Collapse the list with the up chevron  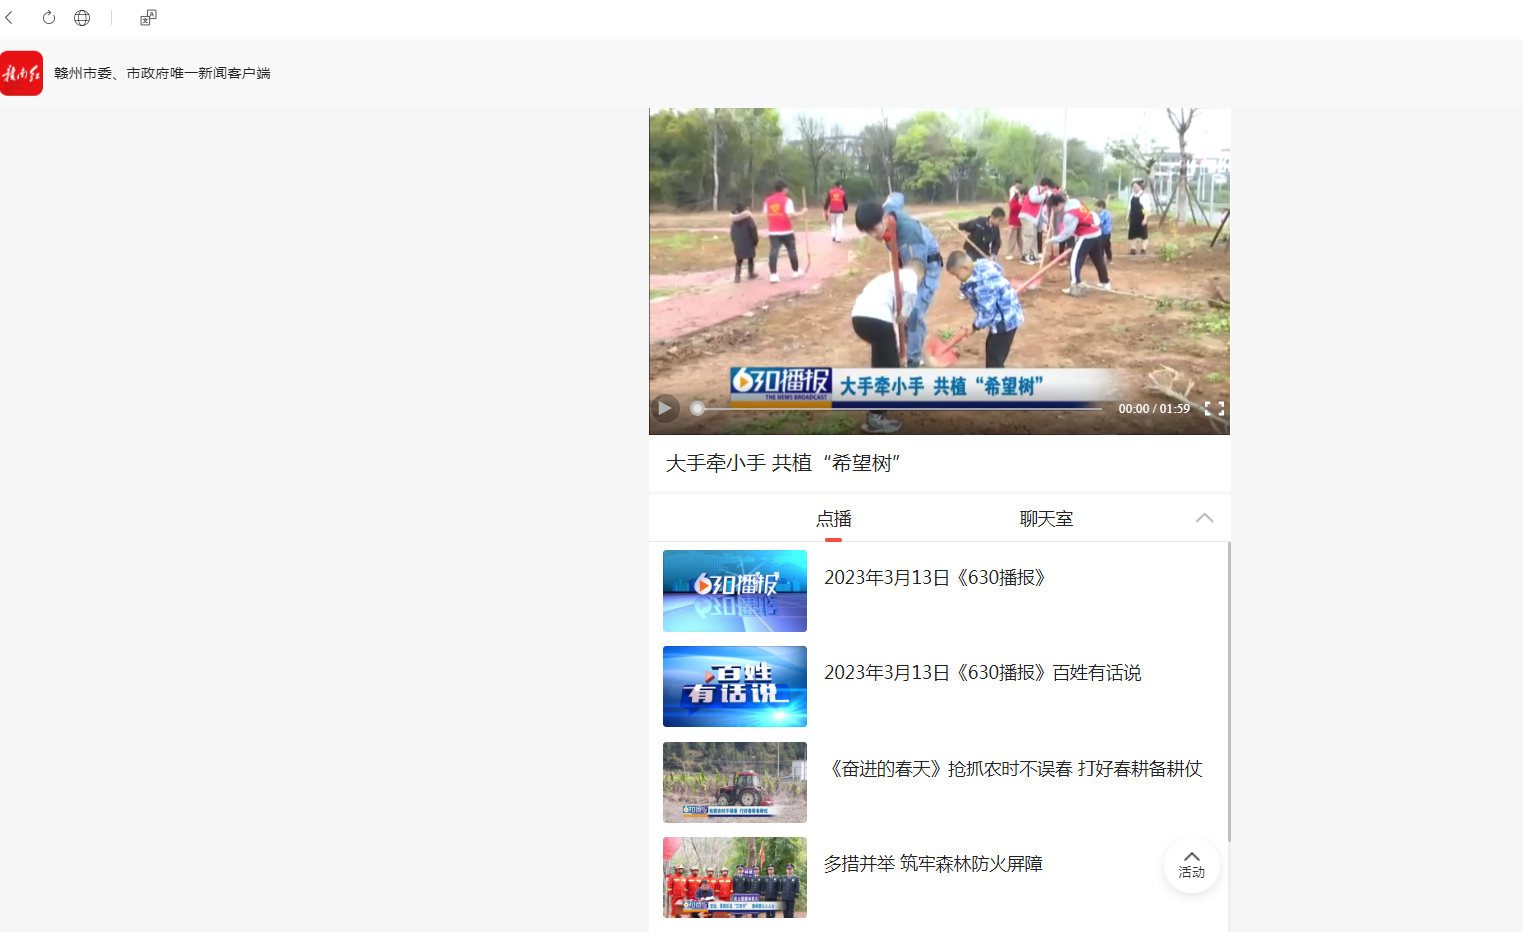pos(1204,518)
